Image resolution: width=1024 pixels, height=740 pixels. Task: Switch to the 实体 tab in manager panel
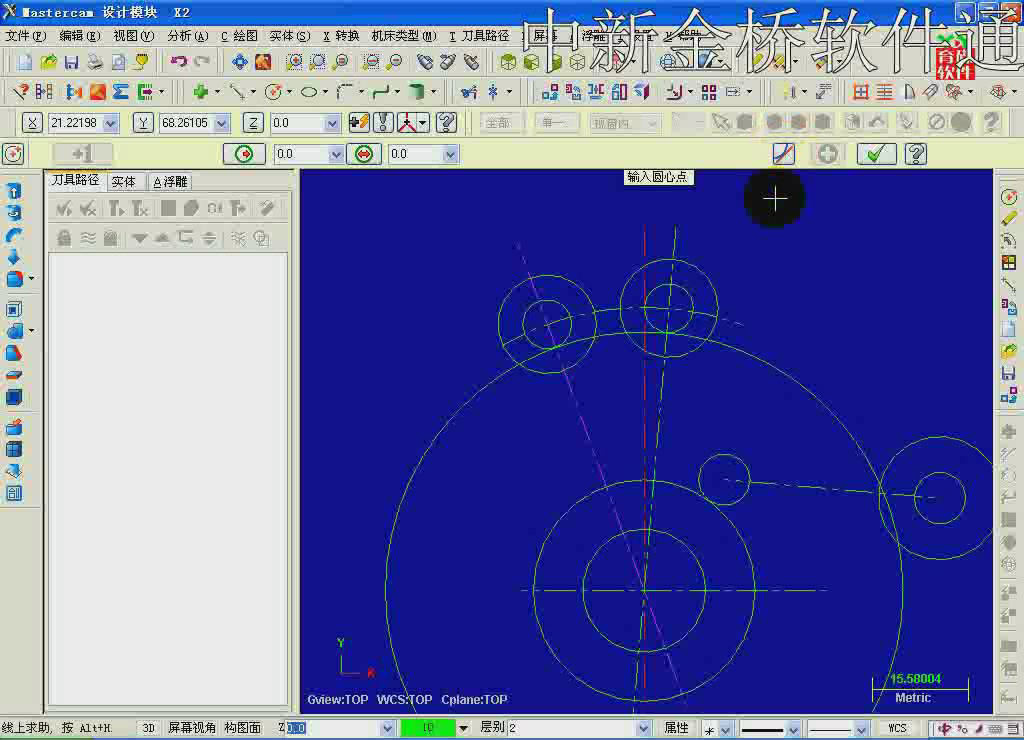pyautogui.click(x=123, y=182)
